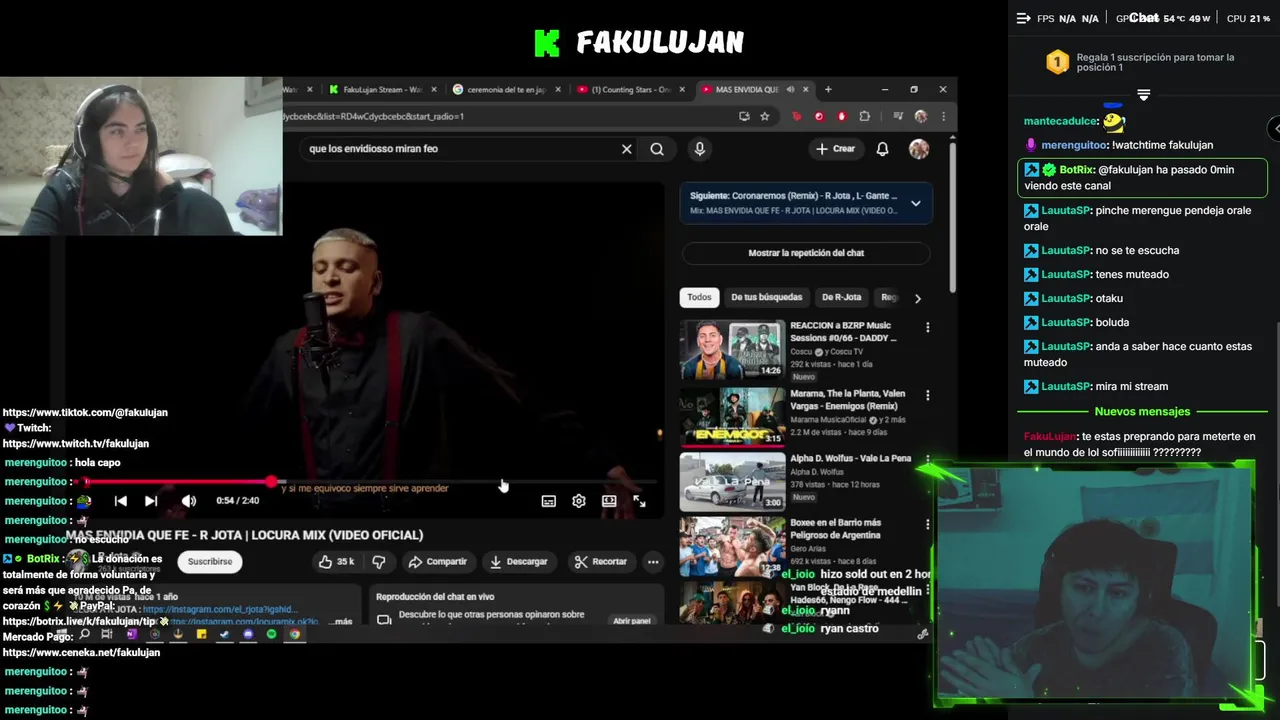Open Chrome from the taskbar

(295, 634)
